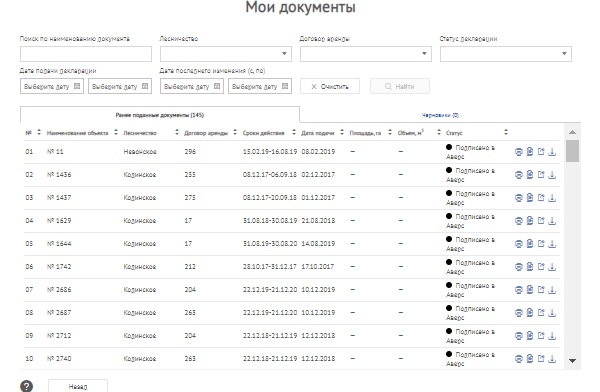Click the scrollbar down arrow
600x392 pixels.
pyautogui.click(x=572, y=361)
